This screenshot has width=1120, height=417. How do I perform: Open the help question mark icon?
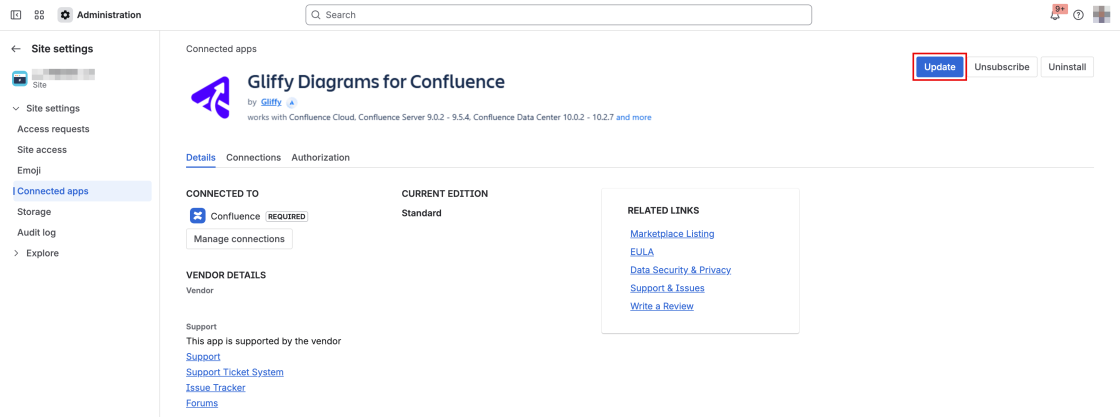(1079, 15)
